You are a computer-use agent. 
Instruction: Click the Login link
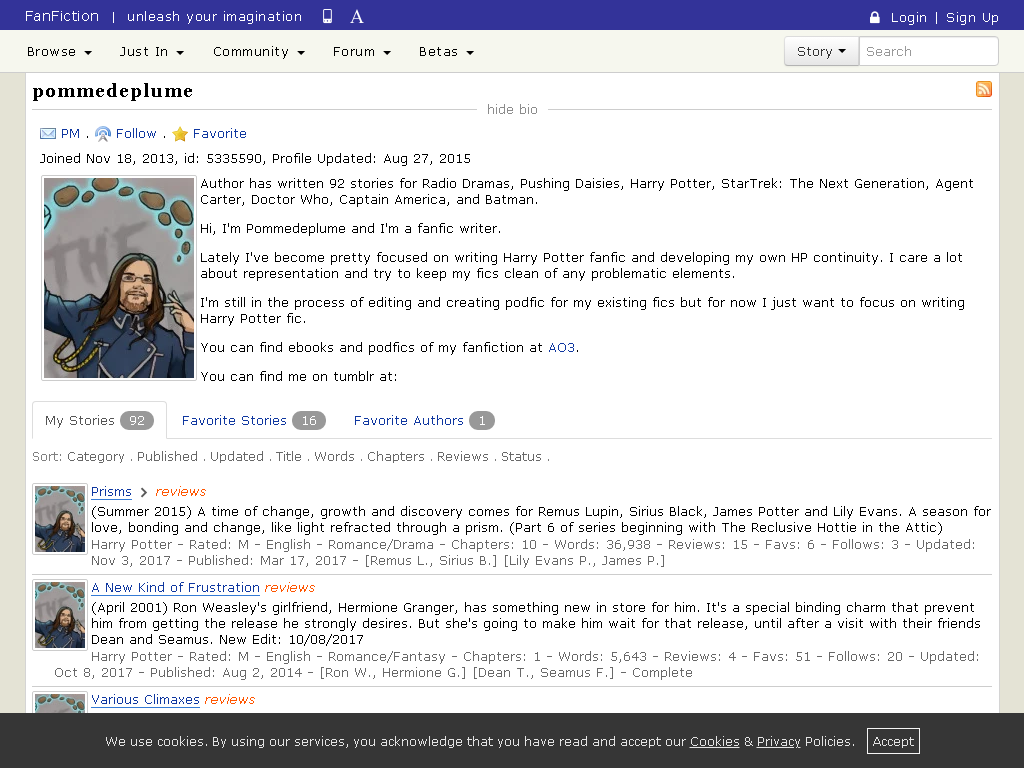(908, 18)
